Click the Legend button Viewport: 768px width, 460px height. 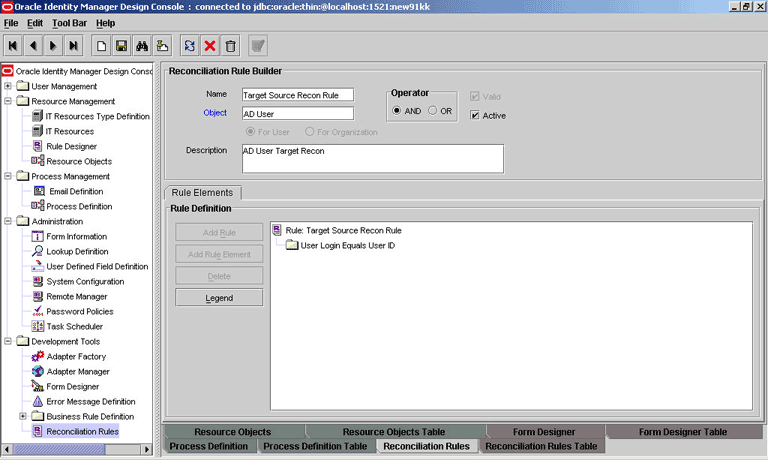click(x=219, y=298)
